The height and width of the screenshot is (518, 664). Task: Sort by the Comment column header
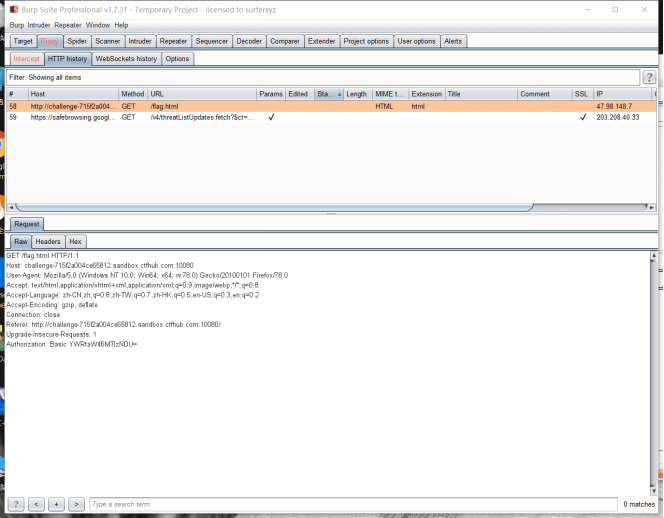click(545, 94)
